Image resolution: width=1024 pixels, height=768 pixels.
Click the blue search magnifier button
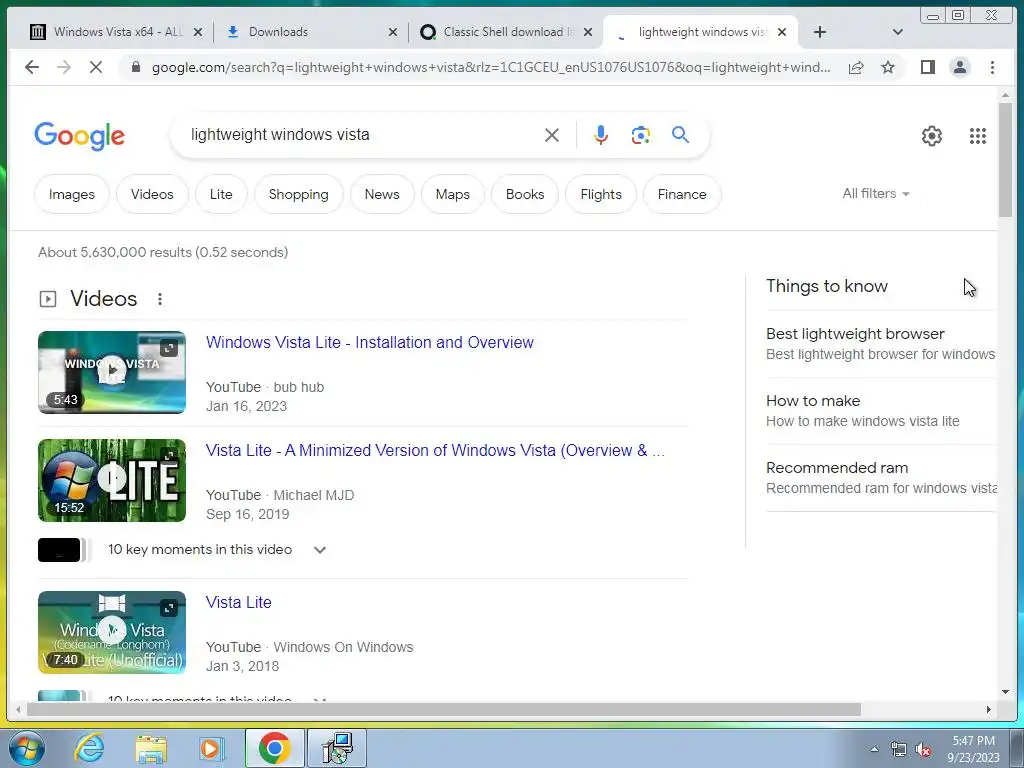680,135
